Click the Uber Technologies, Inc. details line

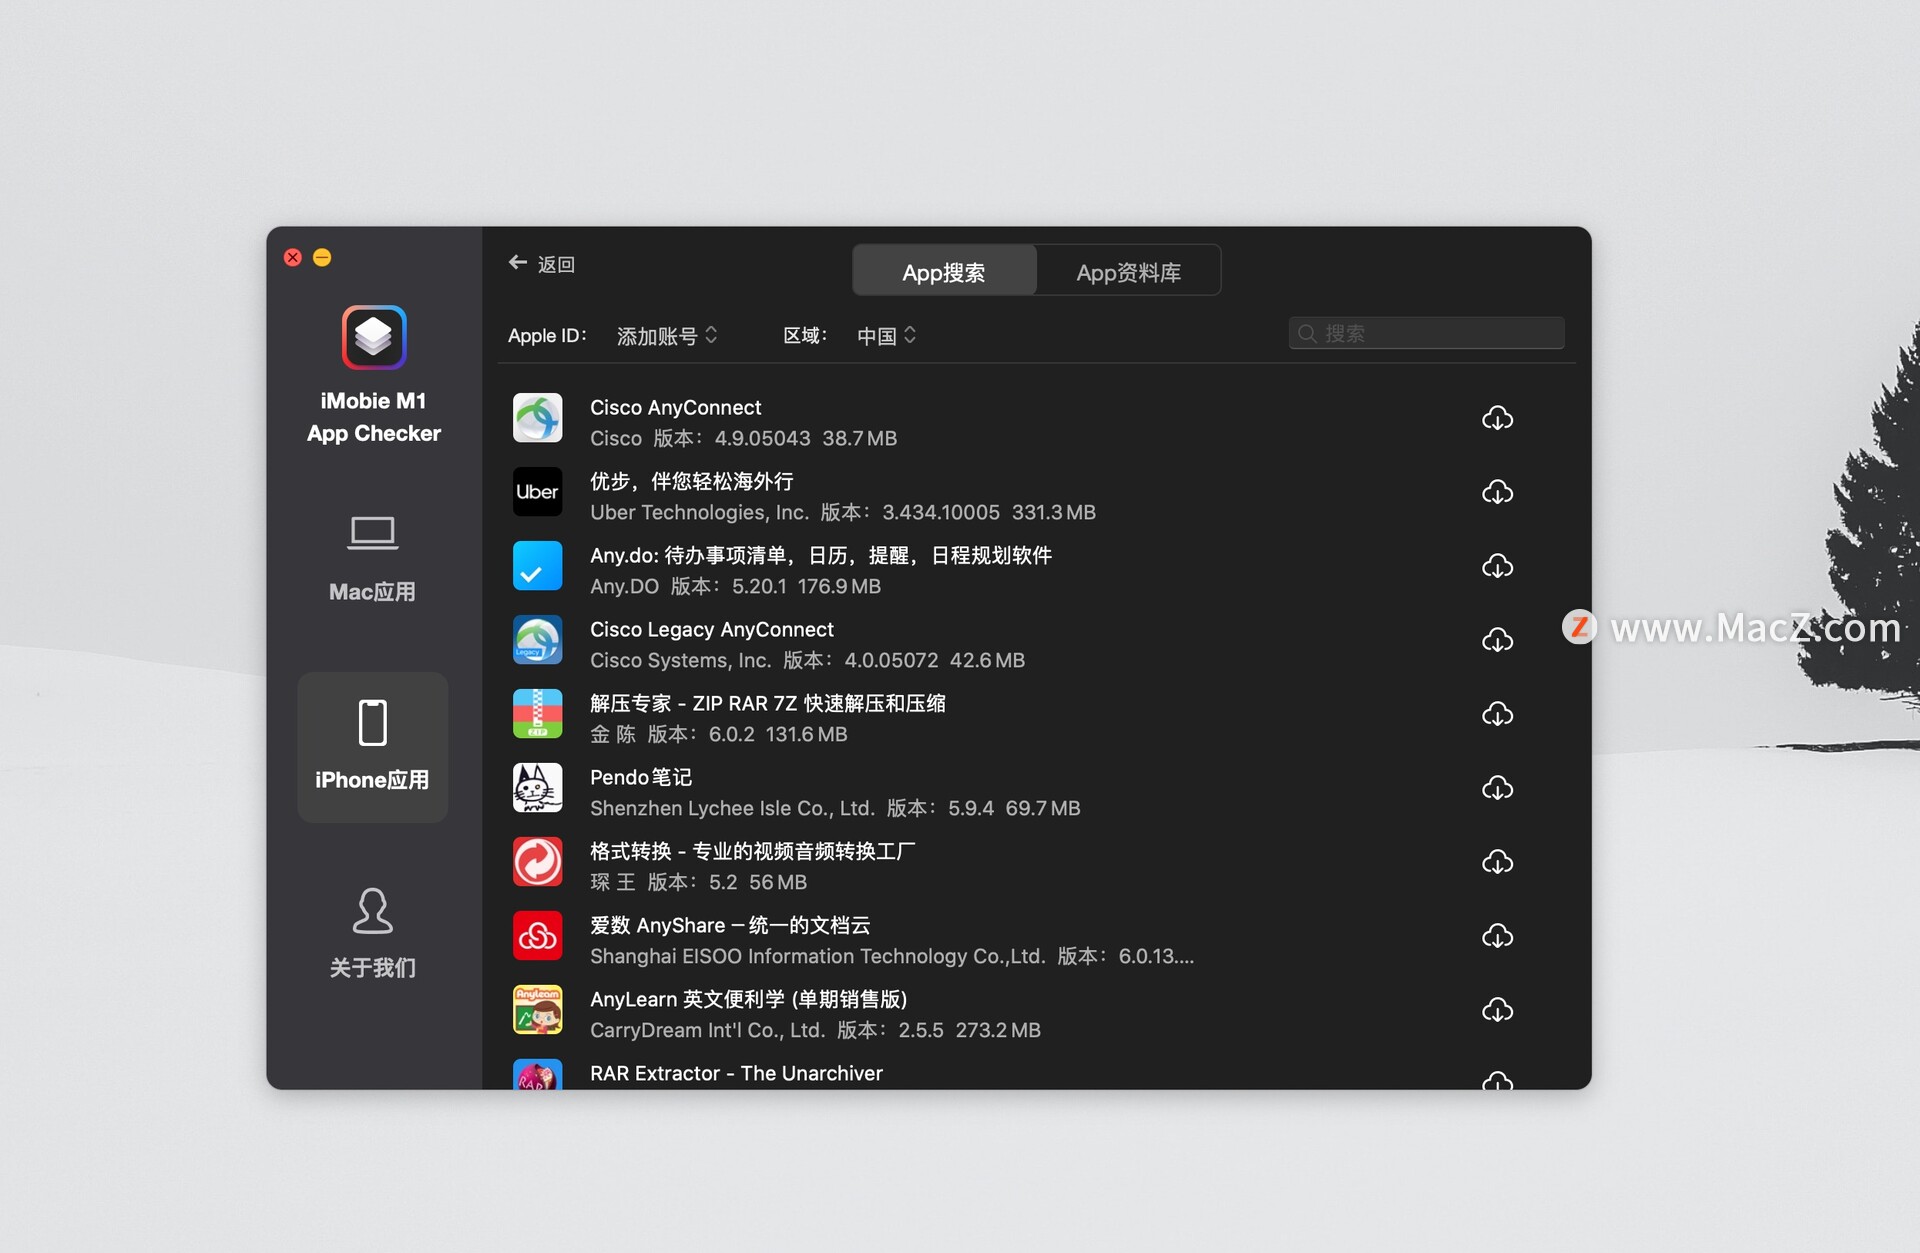pyautogui.click(x=842, y=512)
